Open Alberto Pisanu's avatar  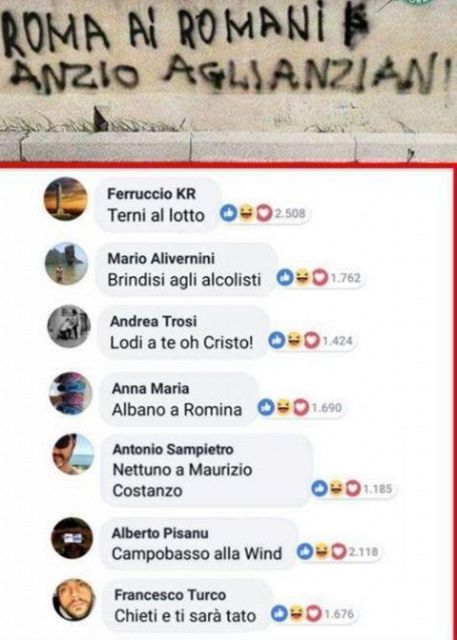[72, 538]
